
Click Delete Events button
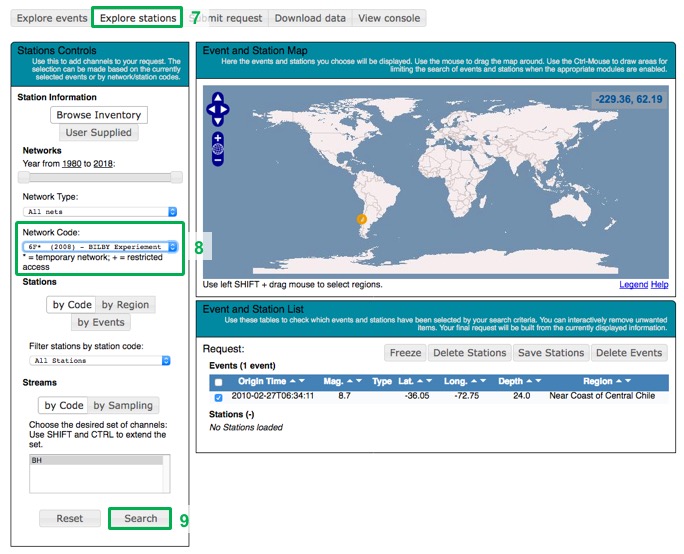click(x=629, y=352)
